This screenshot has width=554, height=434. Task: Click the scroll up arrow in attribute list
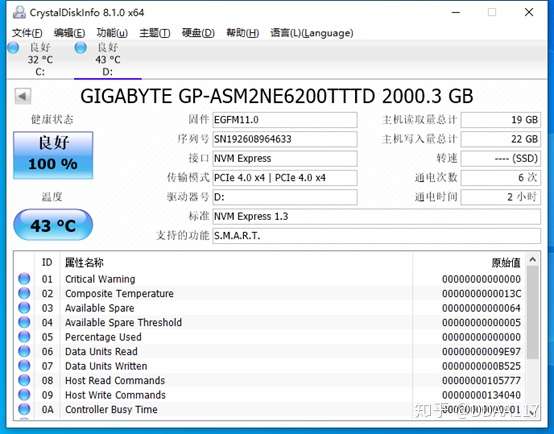[x=532, y=260]
